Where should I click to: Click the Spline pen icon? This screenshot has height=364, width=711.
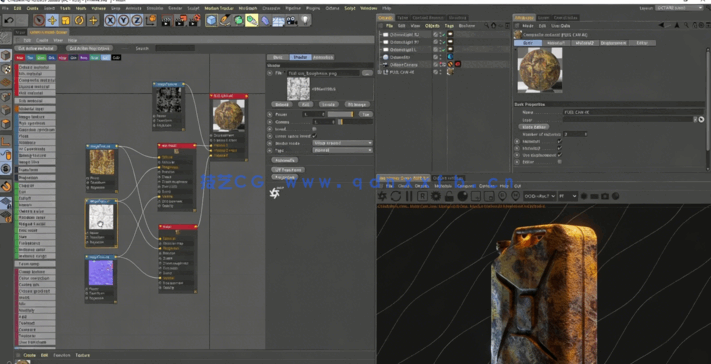coord(224,20)
